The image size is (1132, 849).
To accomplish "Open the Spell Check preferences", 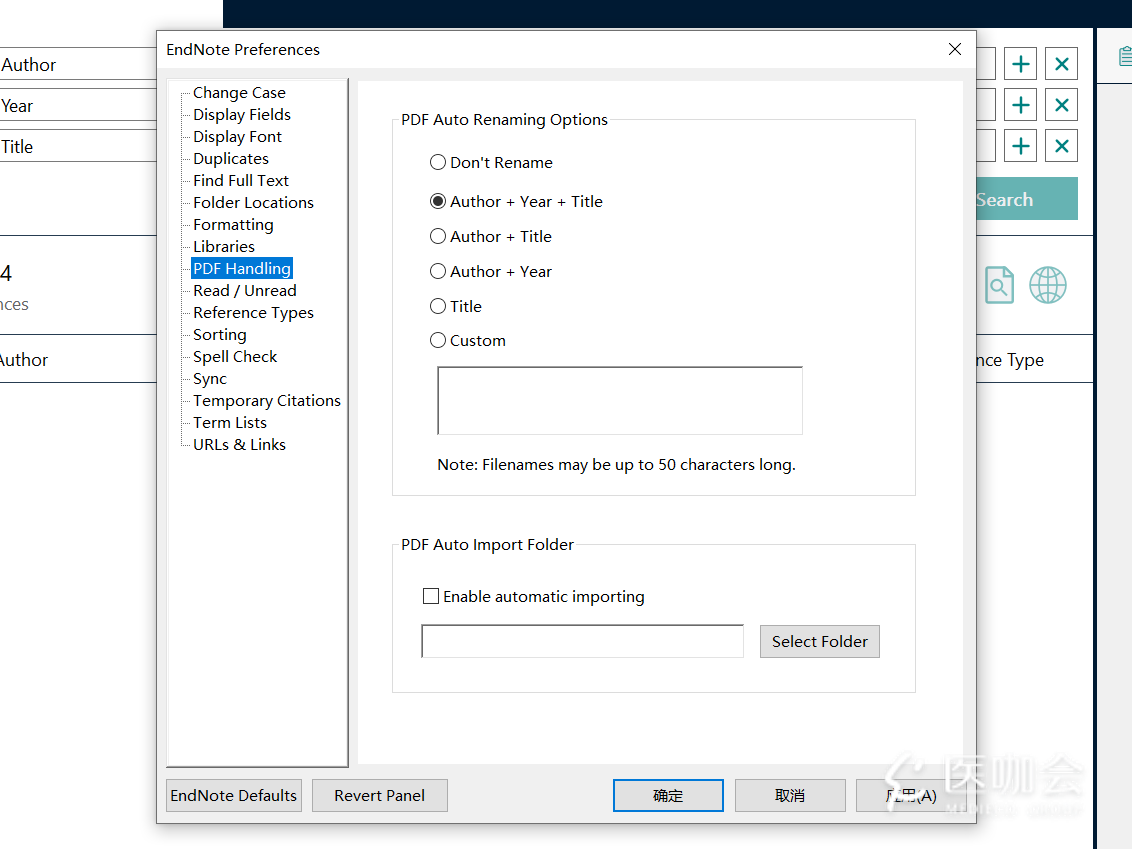I will click(x=235, y=357).
